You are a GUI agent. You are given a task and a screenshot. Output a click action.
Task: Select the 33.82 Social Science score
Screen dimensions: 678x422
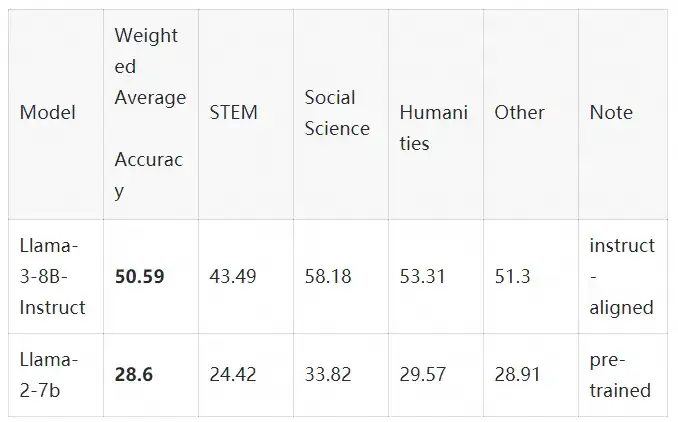click(328, 374)
